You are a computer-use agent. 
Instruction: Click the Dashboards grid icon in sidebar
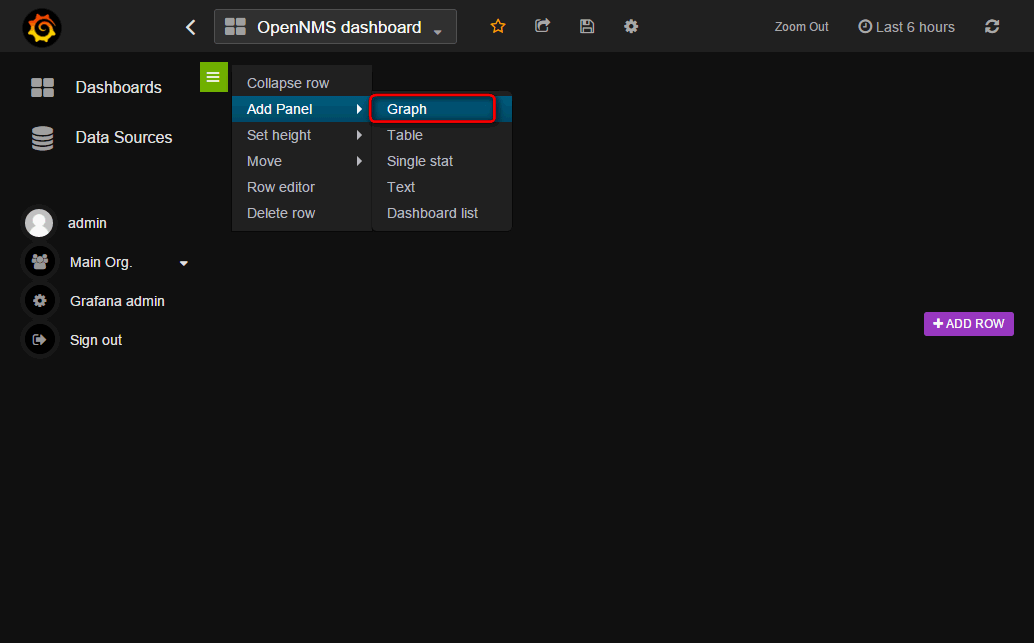tap(42, 87)
